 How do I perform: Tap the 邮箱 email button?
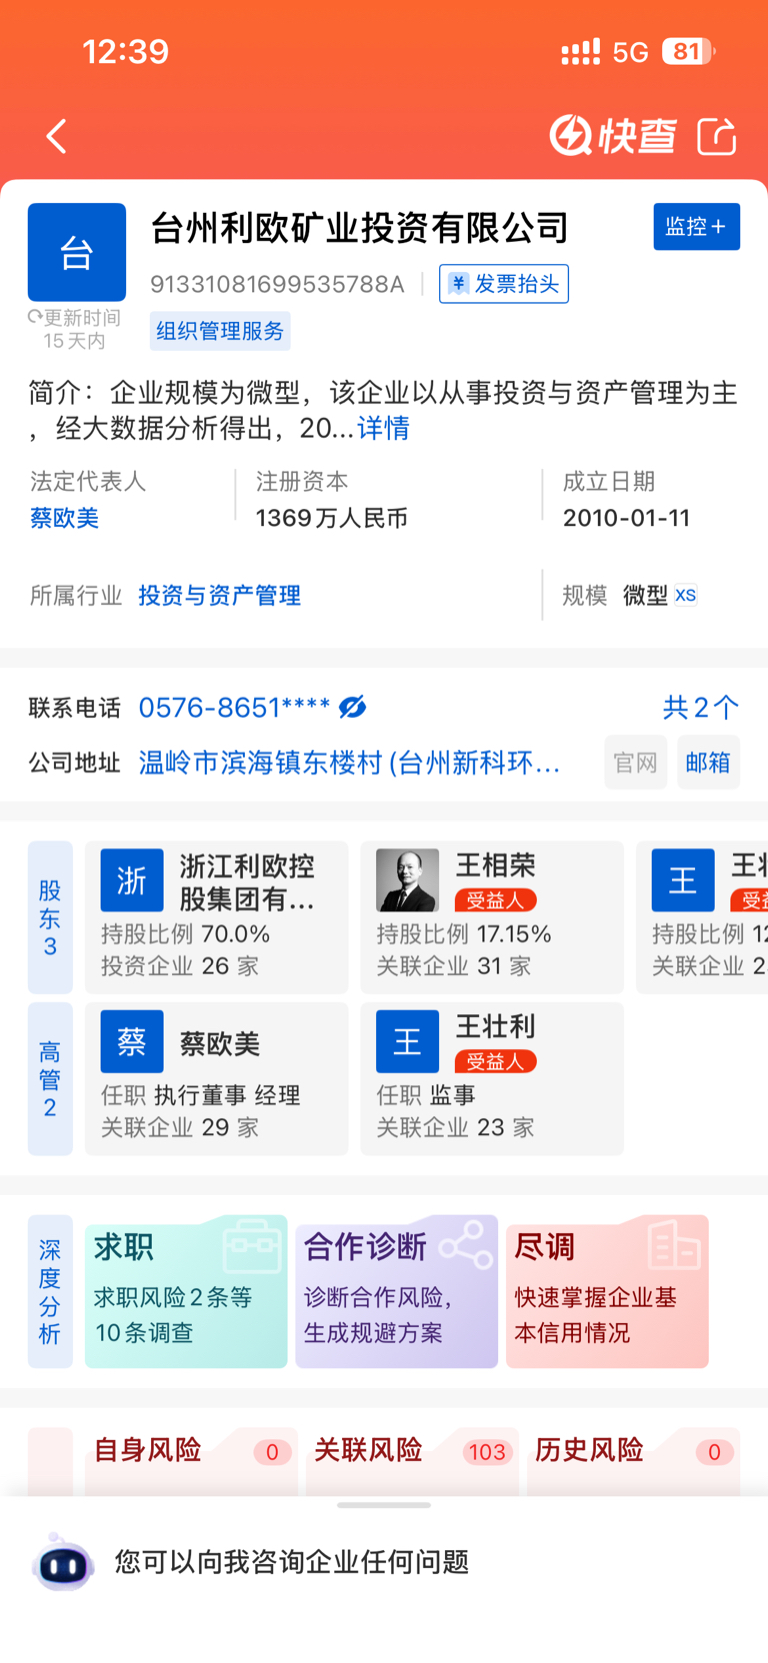(x=708, y=763)
